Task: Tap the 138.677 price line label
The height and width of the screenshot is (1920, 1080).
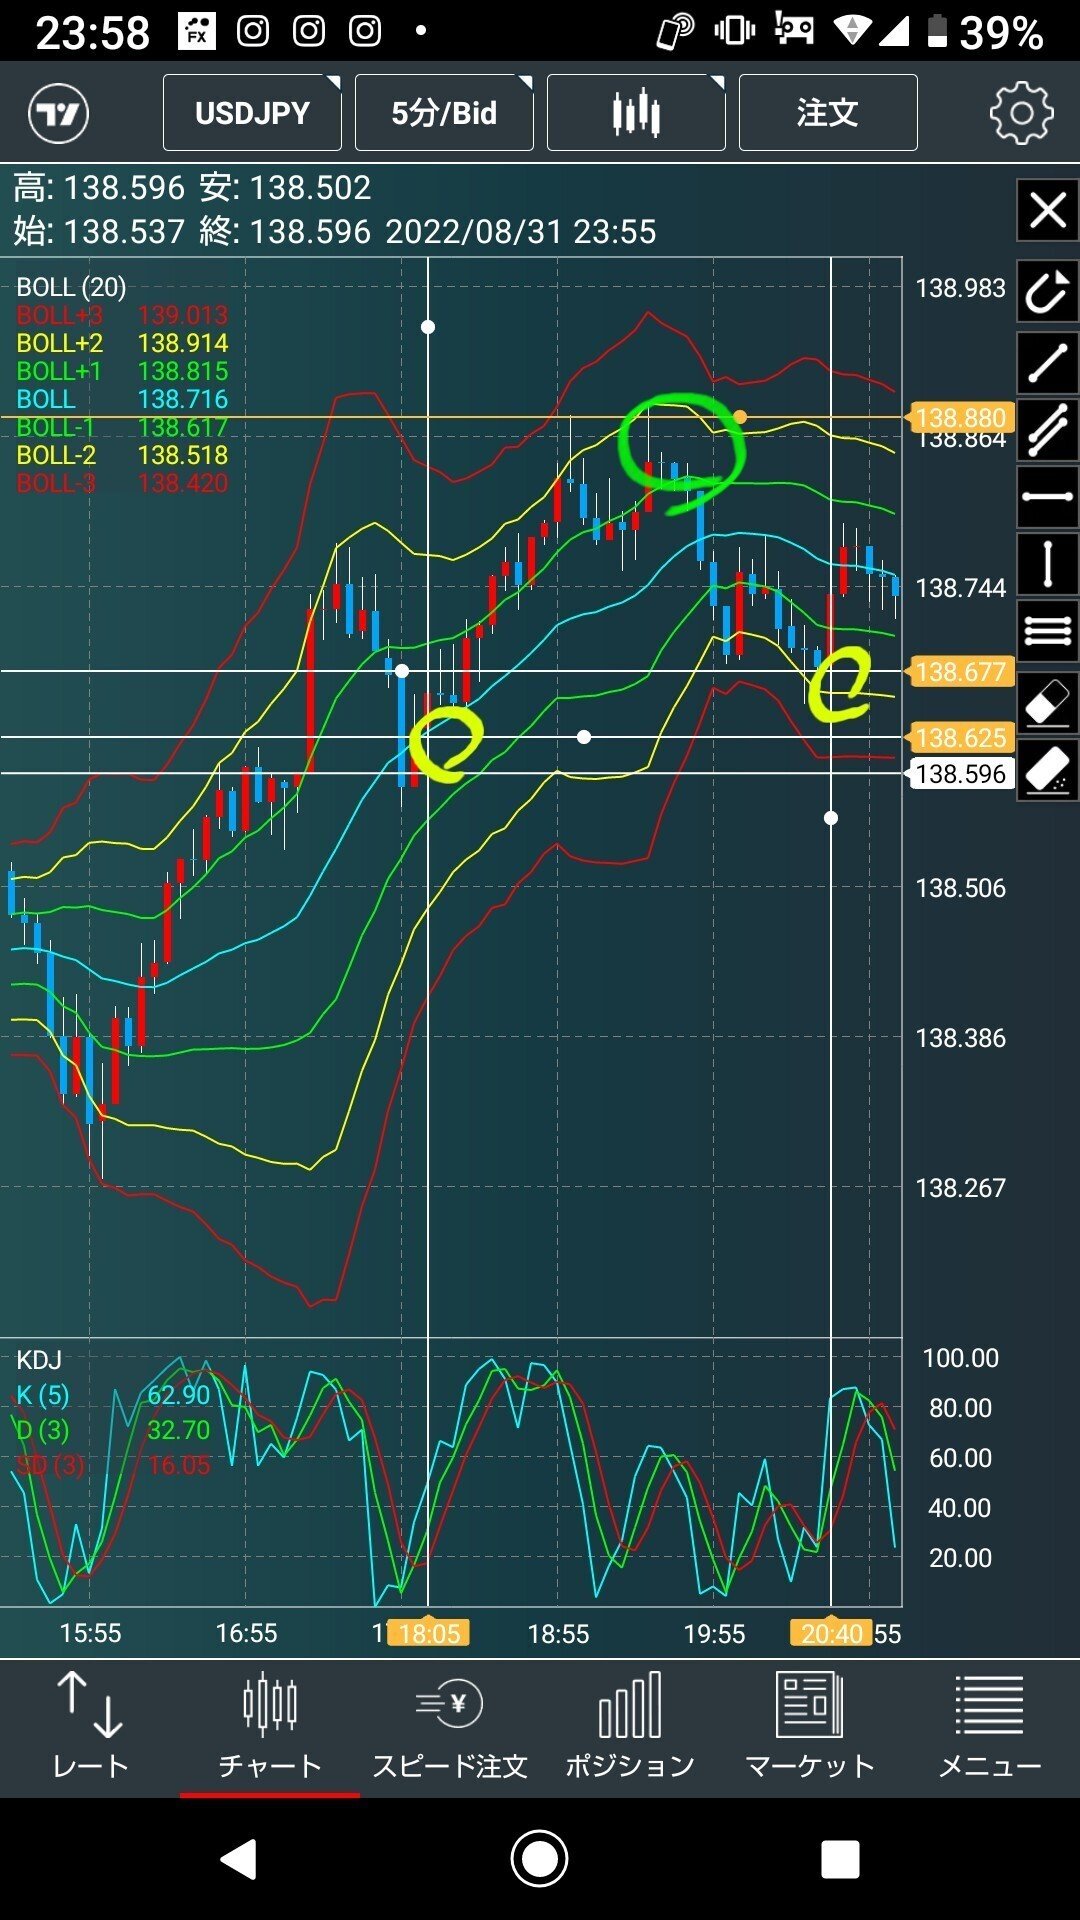Action: (x=960, y=671)
